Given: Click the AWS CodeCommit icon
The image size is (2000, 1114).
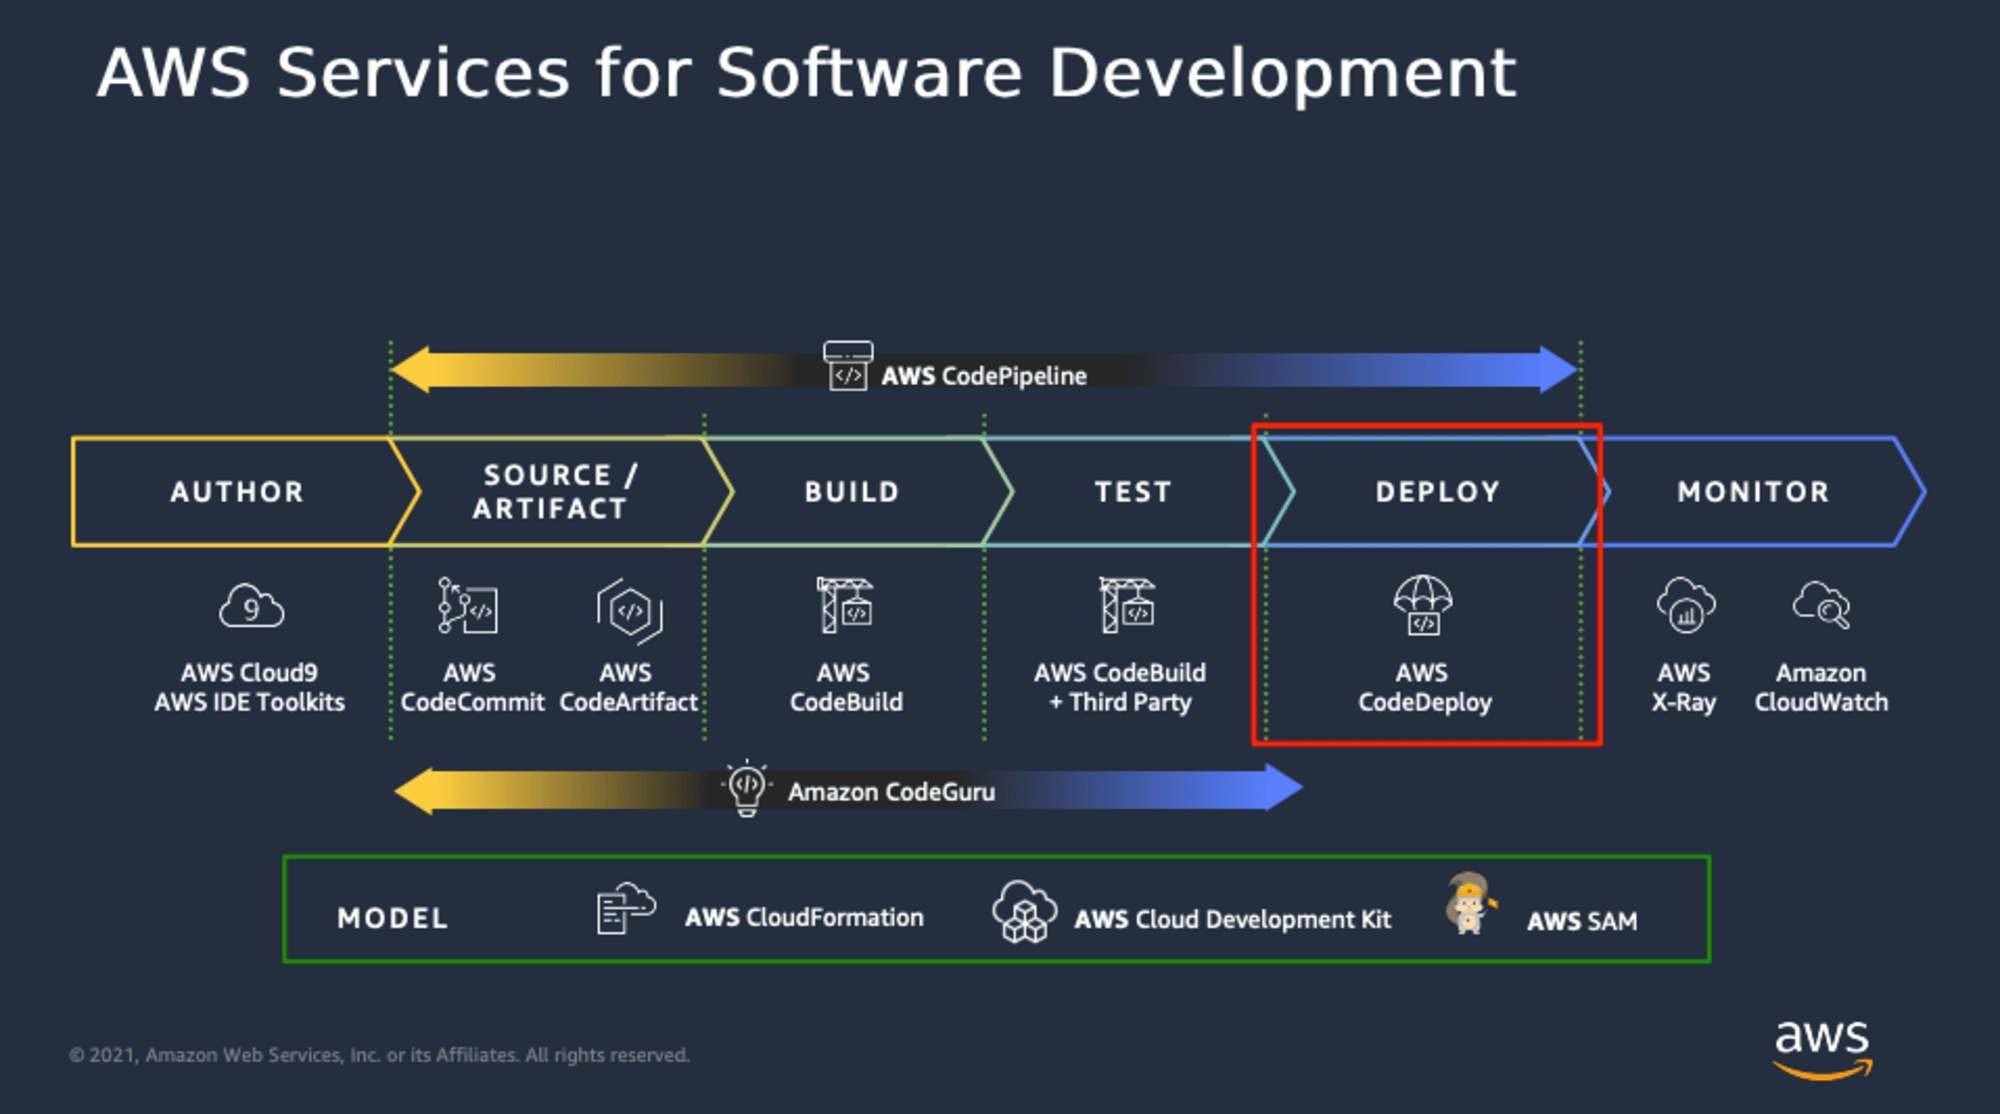Looking at the screenshot, I should pos(468,605).
